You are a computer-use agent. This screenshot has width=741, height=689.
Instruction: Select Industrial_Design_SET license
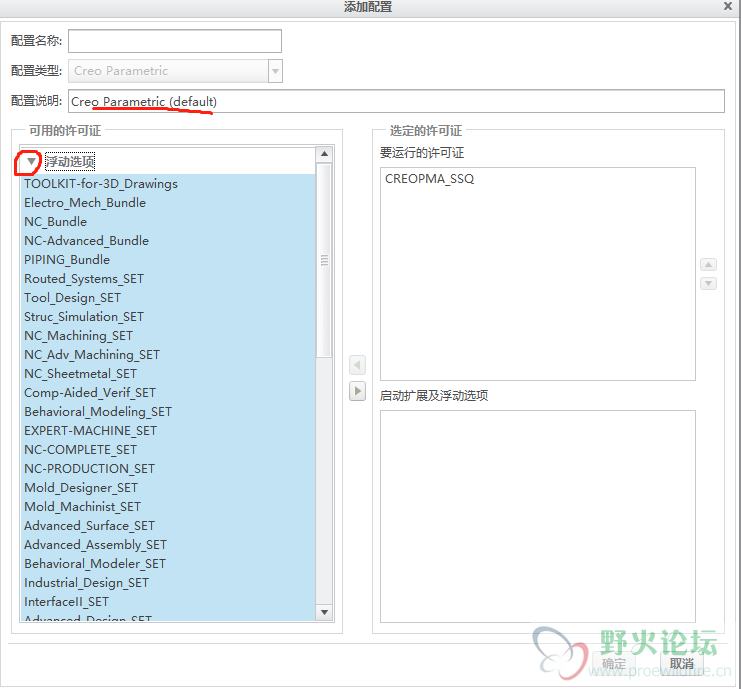point(168,583)
